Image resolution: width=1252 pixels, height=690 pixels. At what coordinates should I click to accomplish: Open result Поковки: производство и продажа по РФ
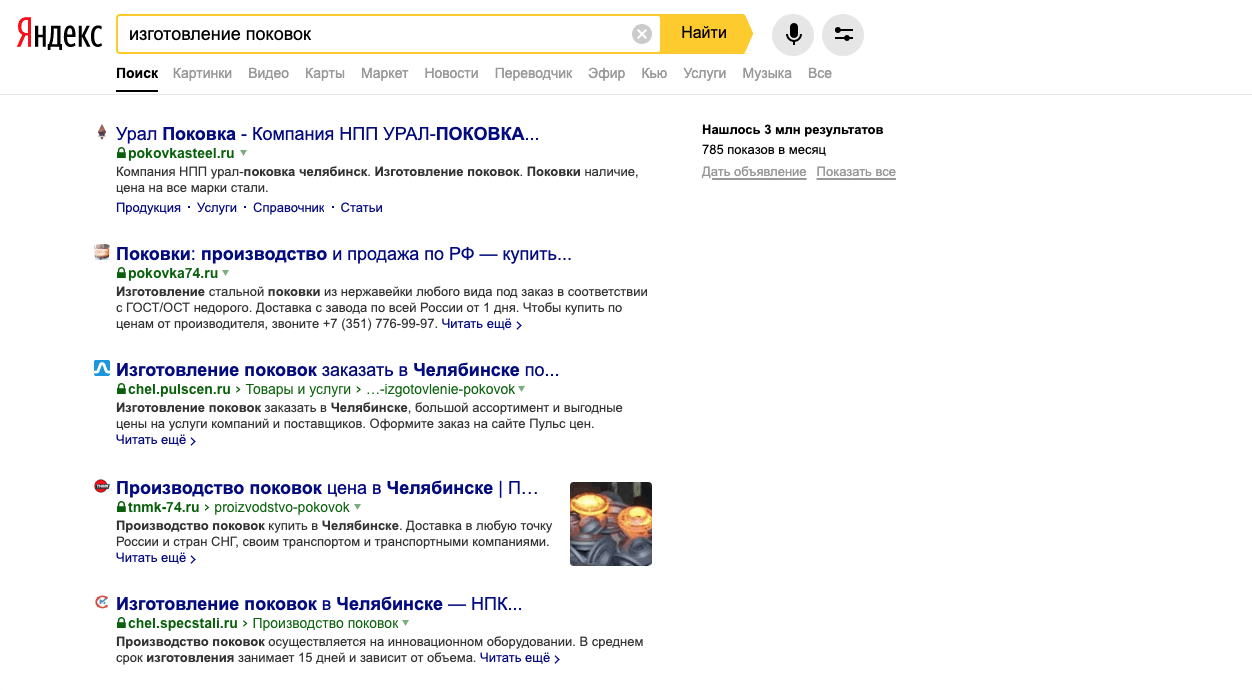coord(344,254)
